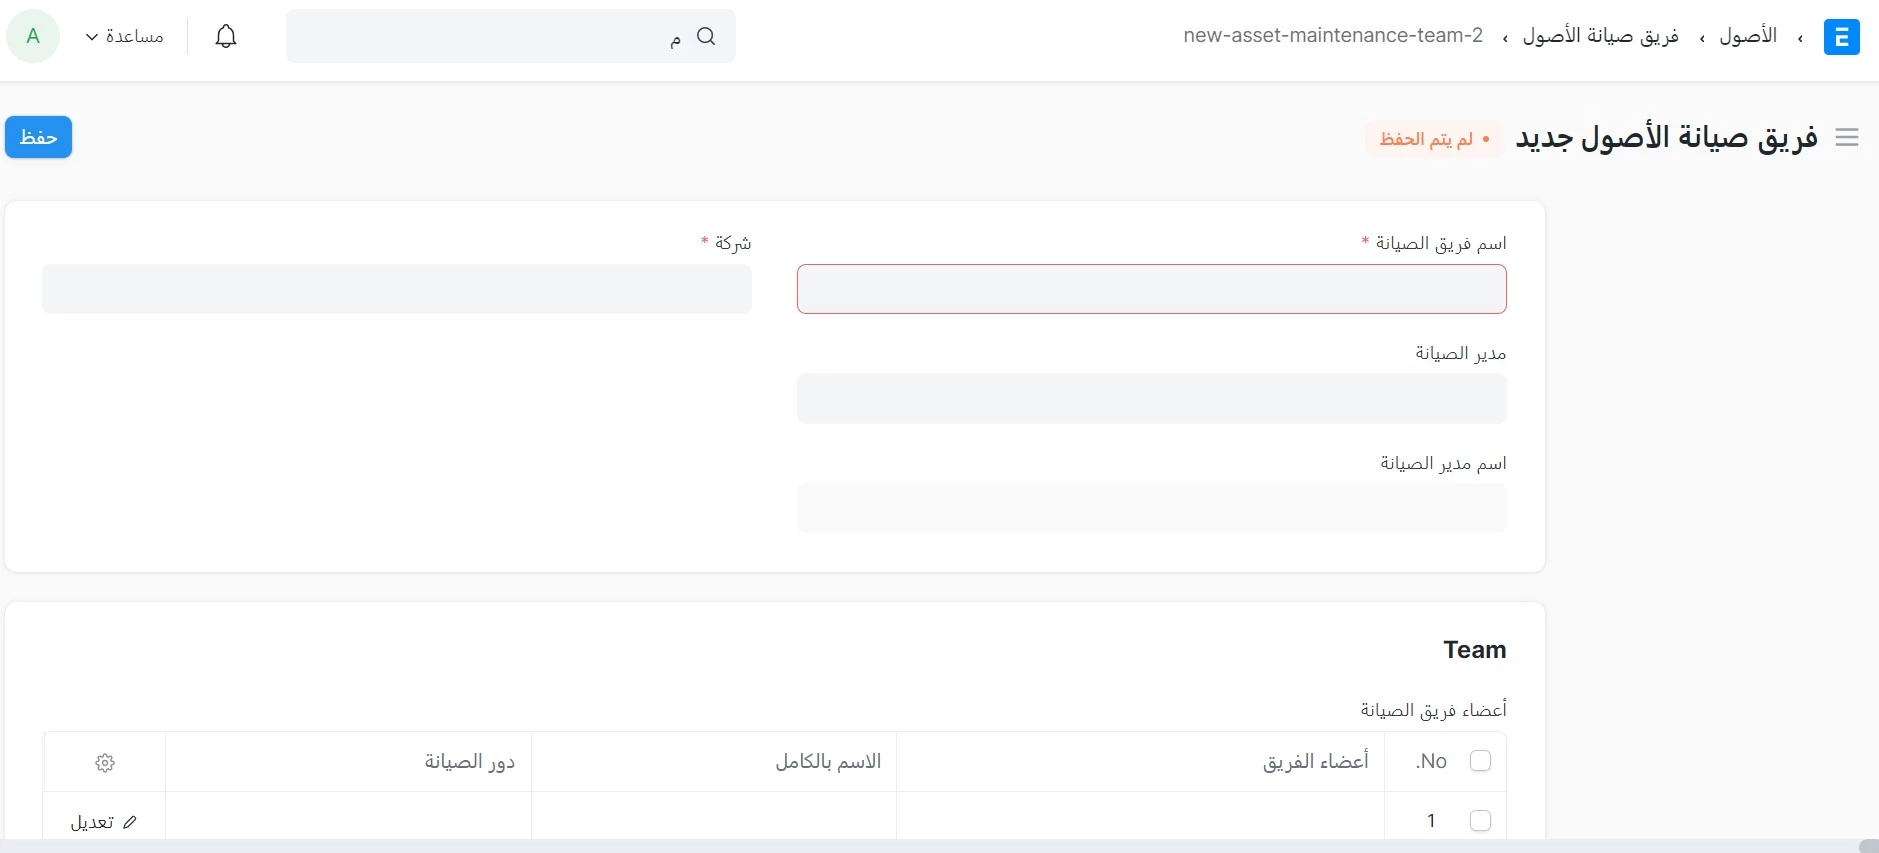This screenshot has width=1879, height=853.
Task: Open the ERPNext home logo icon
Action: click(1841, 37)
